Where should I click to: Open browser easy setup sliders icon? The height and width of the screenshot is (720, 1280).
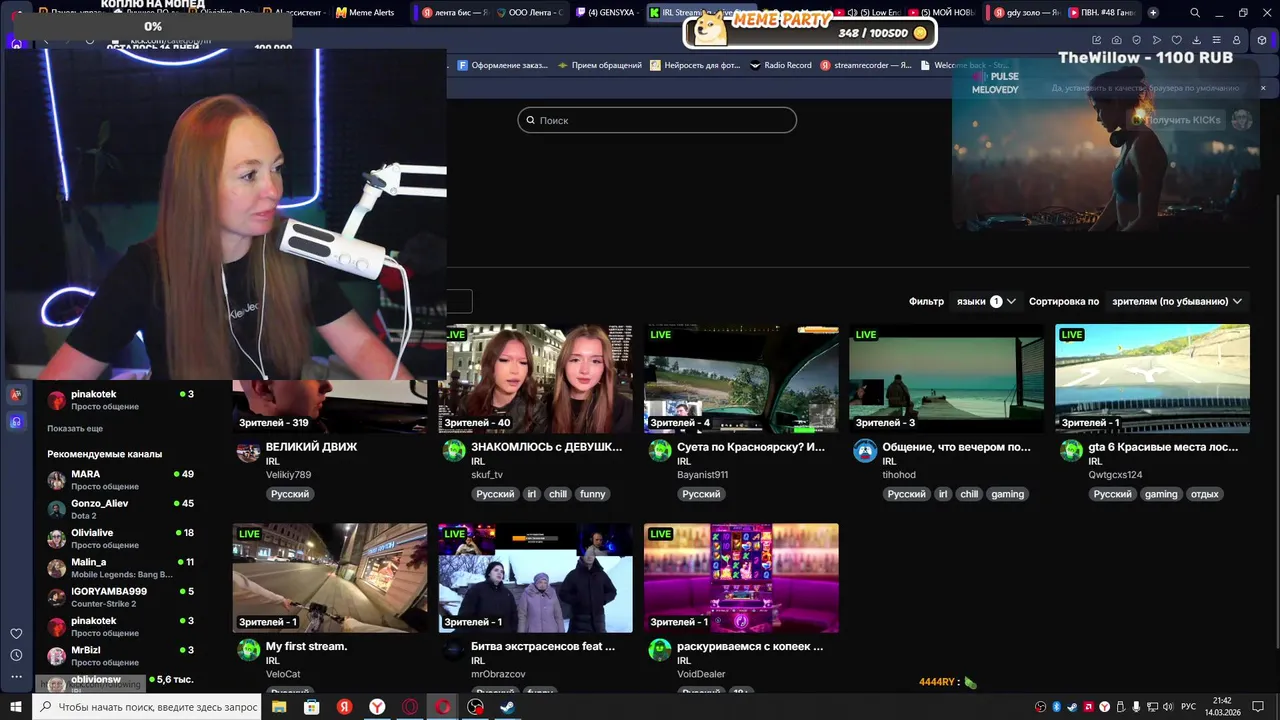pyautogui.click(x=1216, y=40)
